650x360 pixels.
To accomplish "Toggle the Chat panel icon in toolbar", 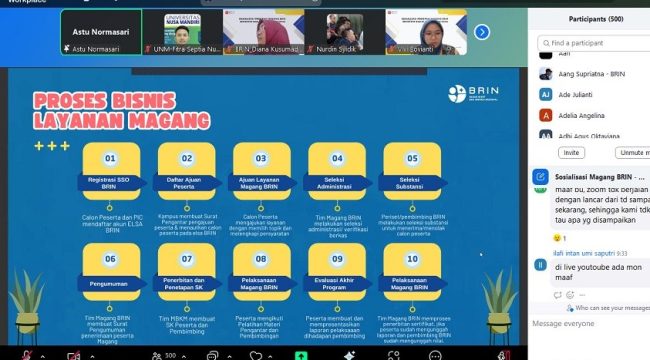I will (x=212, y=356).
